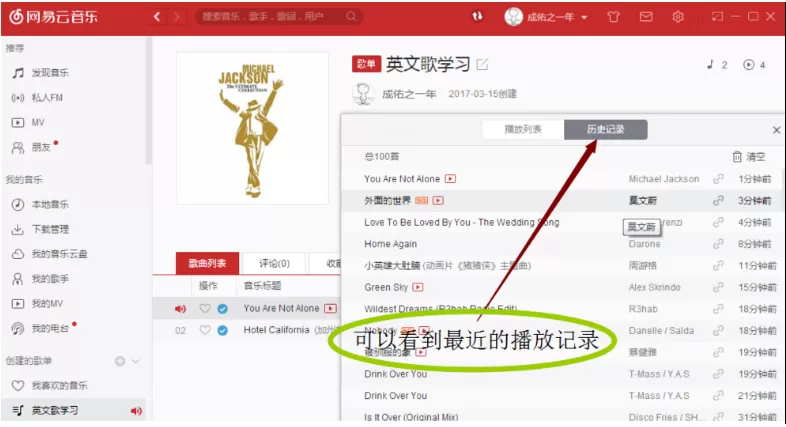The height and width of the screenshot is (427, 786).
Task: Collapse the 创建的歌单 section chevron
Action: click(135, 361)
